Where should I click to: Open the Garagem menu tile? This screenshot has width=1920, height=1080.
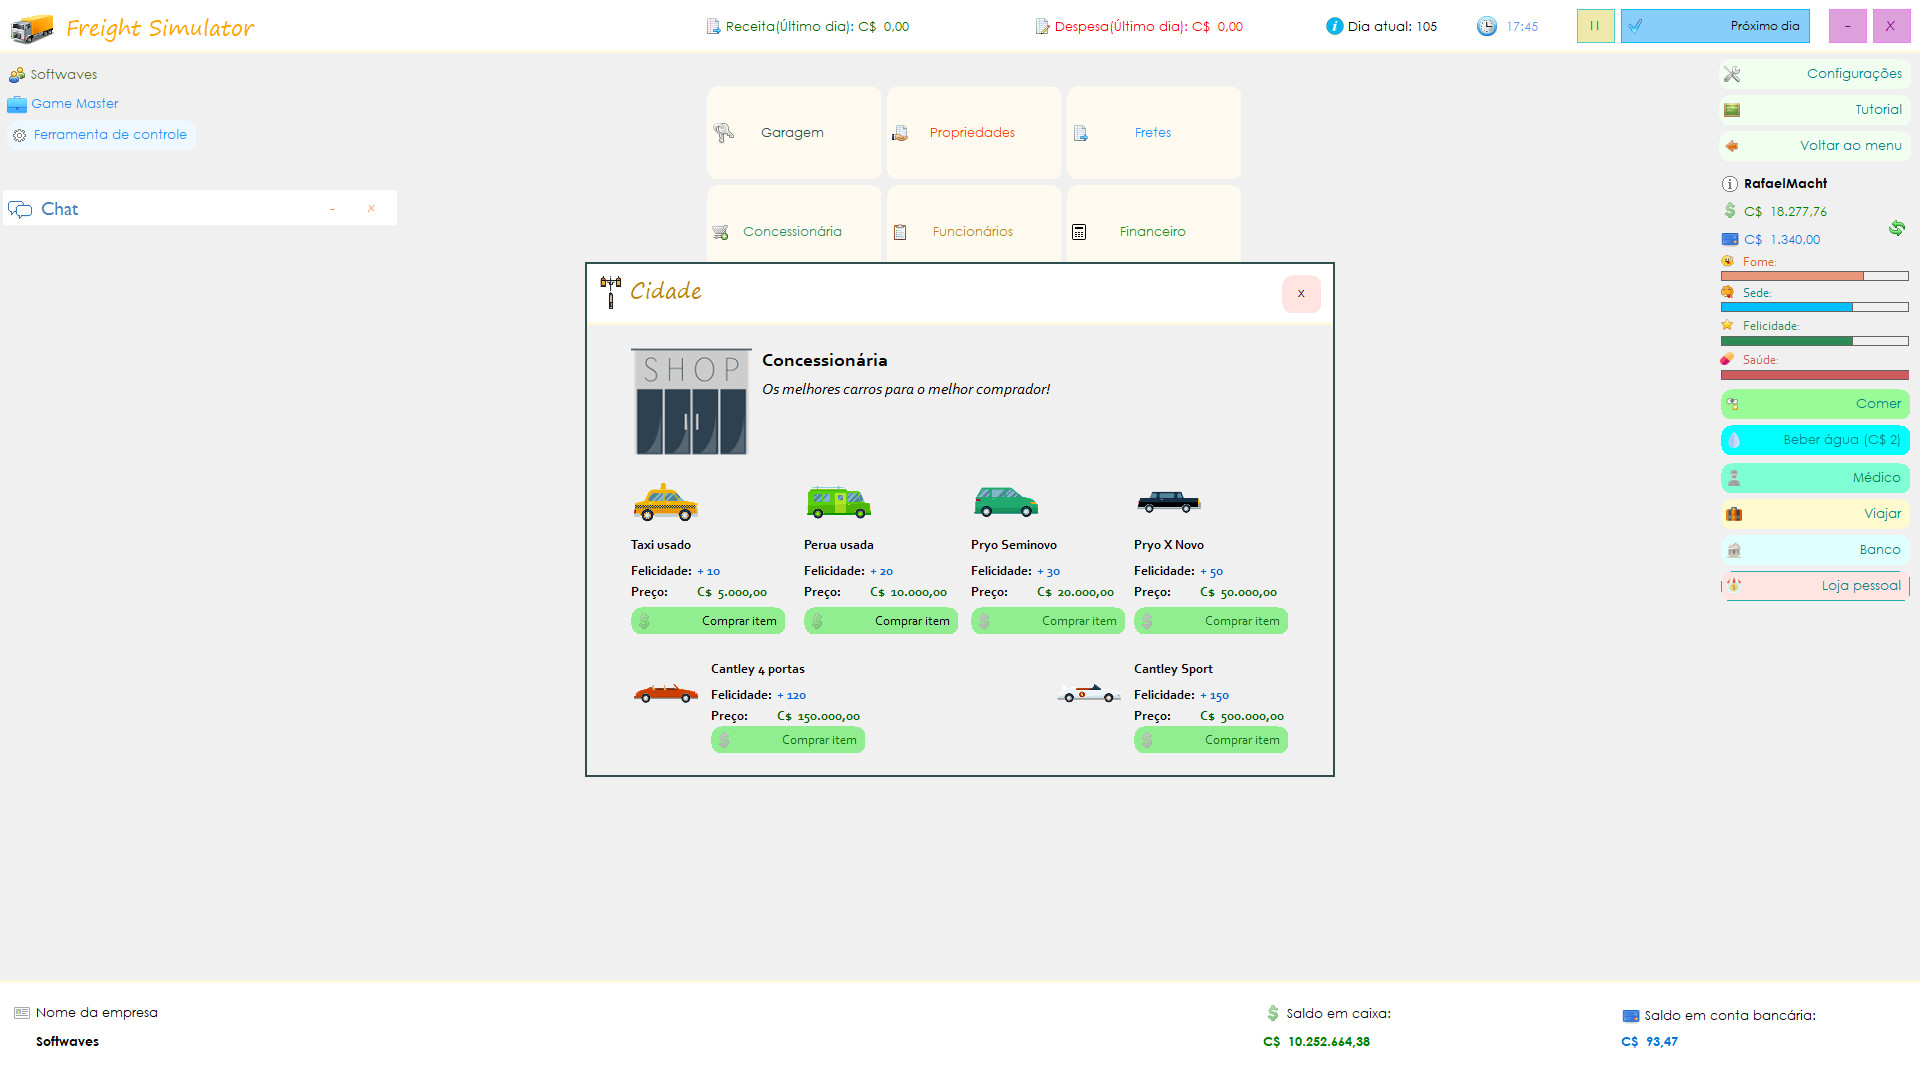(x=793, y=132)
